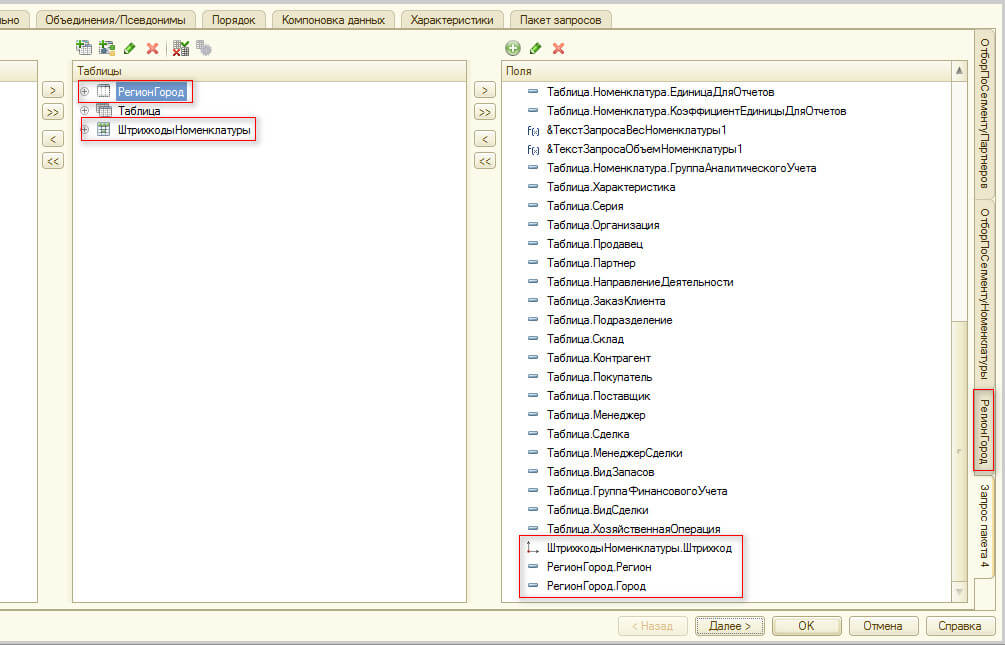The image size is (1005, 645).
Task: Click the create temporary table description icon
Action: (x=107, y=47)
